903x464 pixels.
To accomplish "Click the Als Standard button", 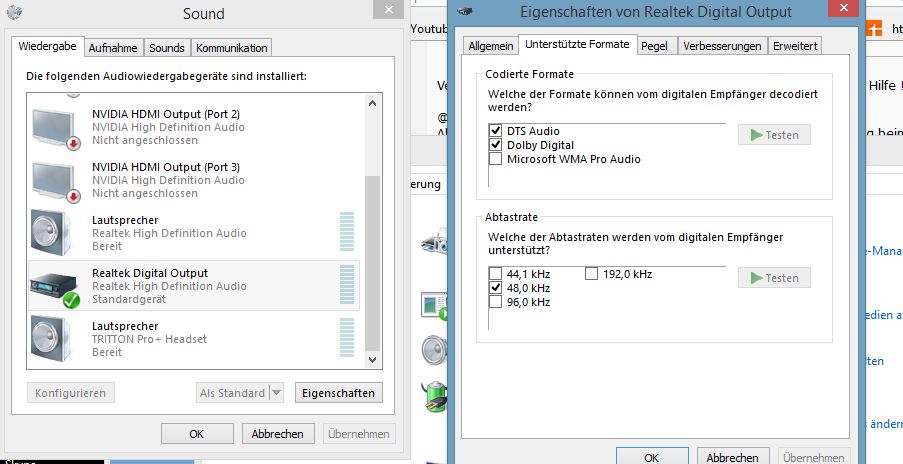I will coord(233,393).
